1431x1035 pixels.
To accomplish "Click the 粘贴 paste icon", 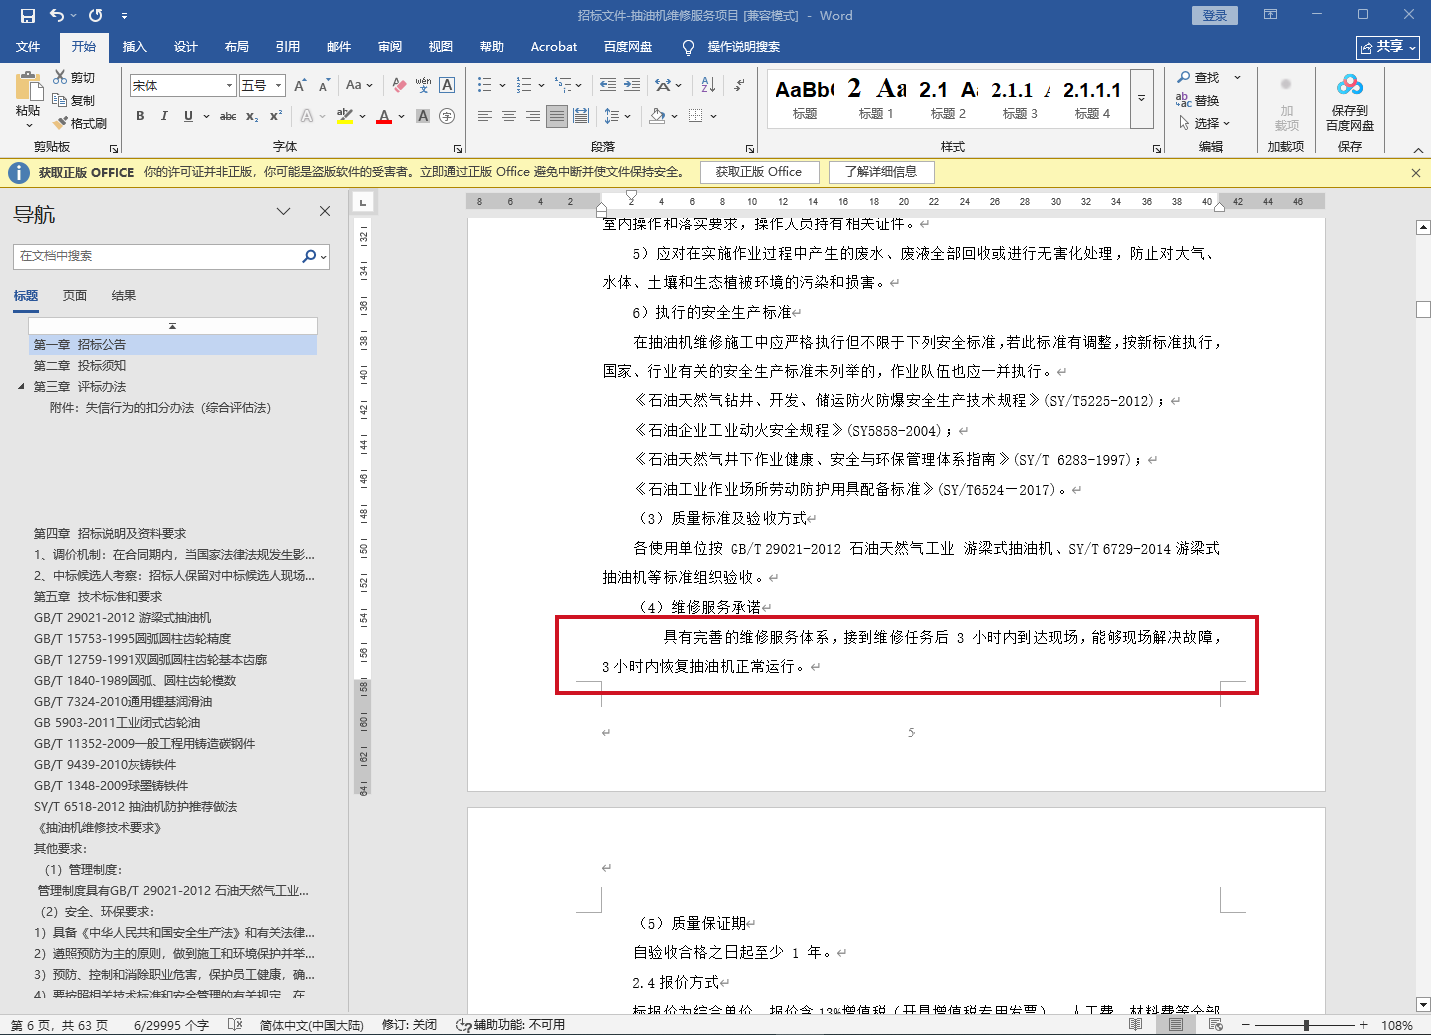I will (28, 87).
